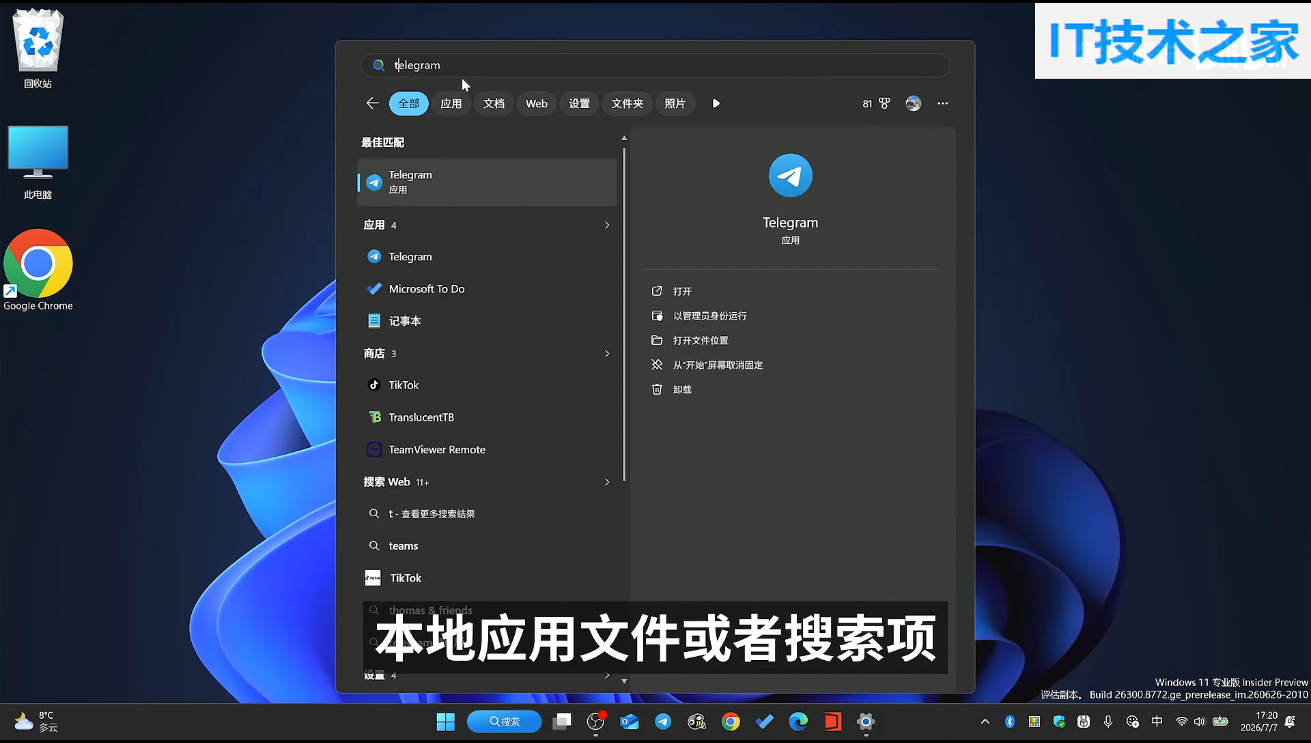Open Outlook from the taskbar
The image size is (1311, 743).
click(629, 721)
